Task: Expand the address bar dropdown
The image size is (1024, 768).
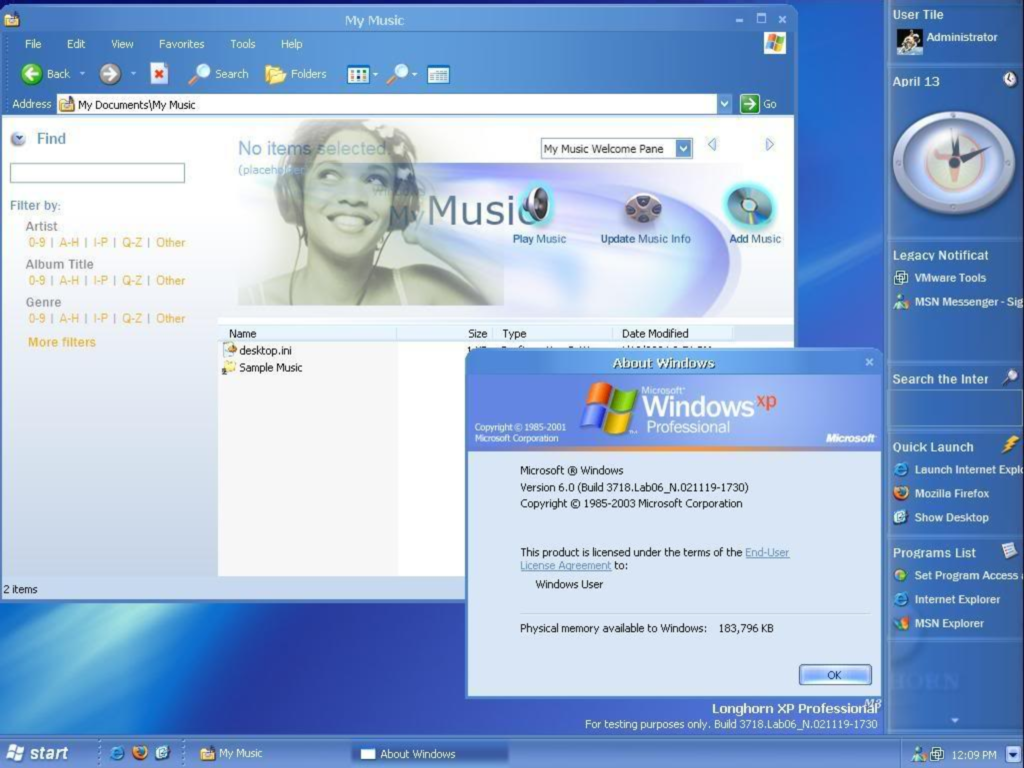Action: click(x=724, y=104)
